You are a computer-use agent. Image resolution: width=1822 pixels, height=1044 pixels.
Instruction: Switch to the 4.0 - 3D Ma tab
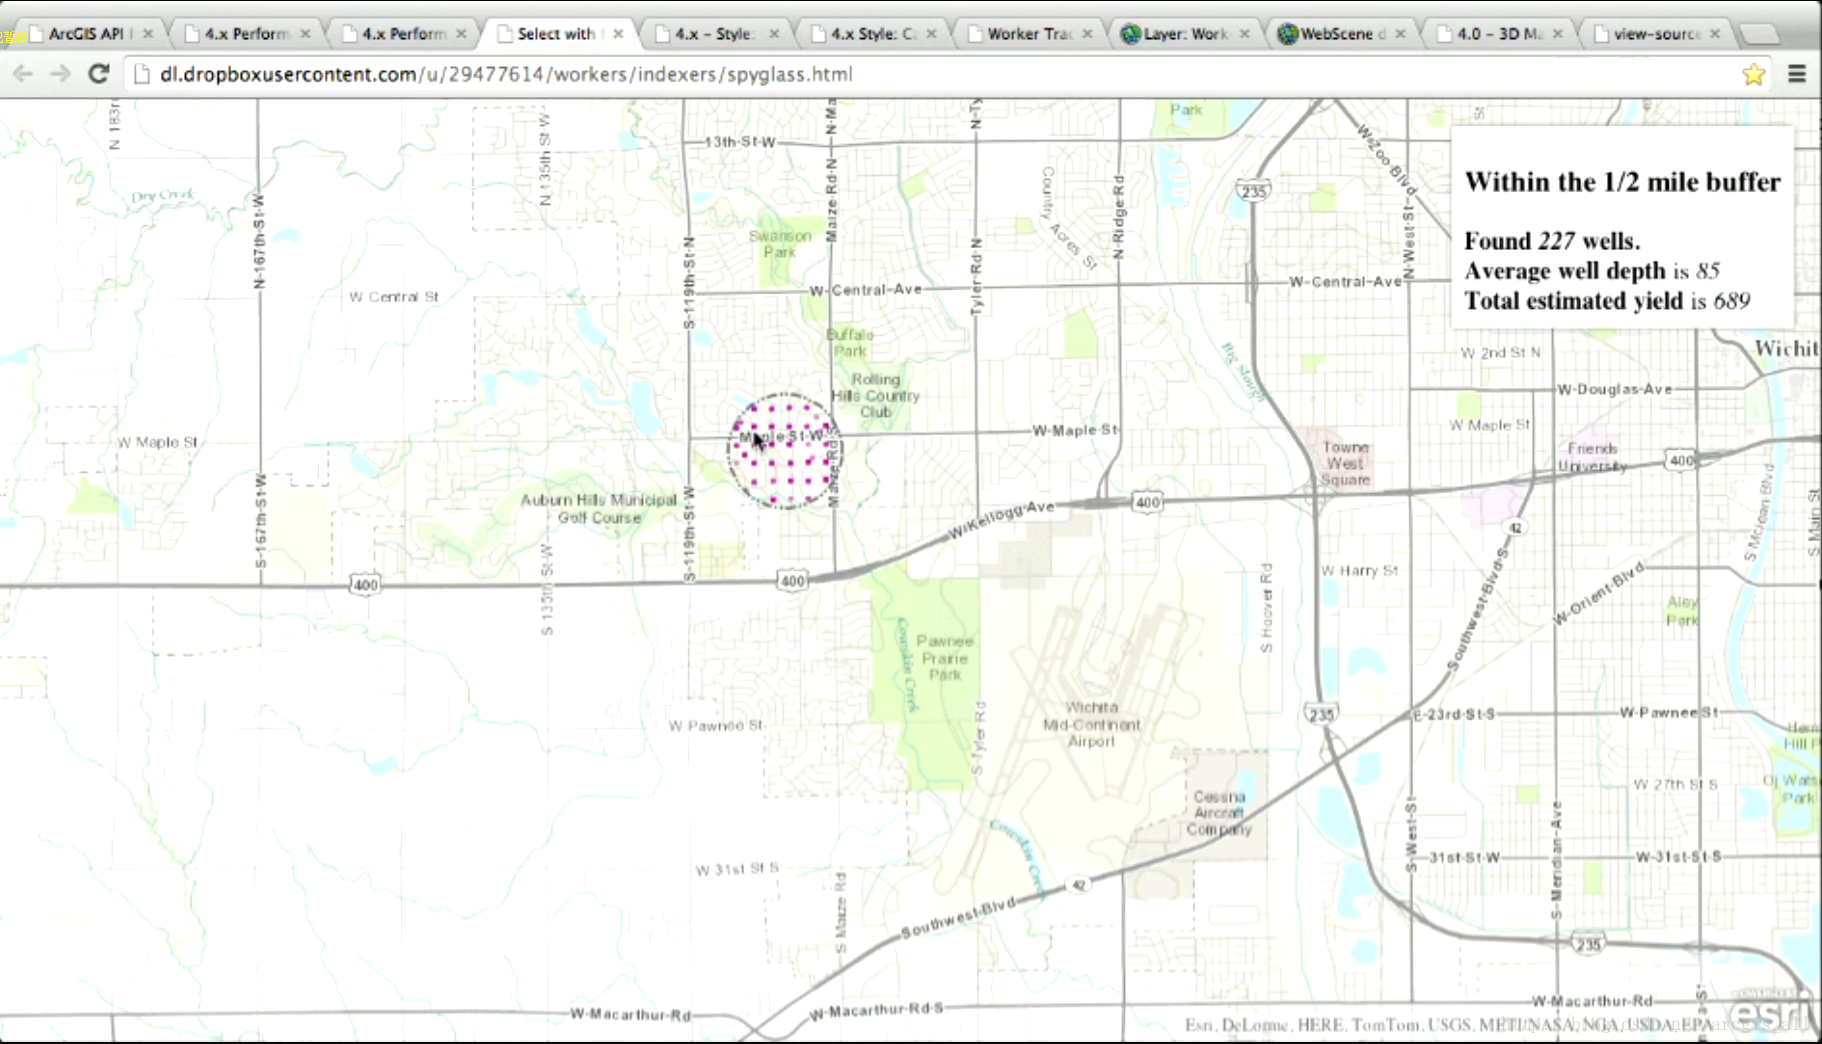[1499, 33]
